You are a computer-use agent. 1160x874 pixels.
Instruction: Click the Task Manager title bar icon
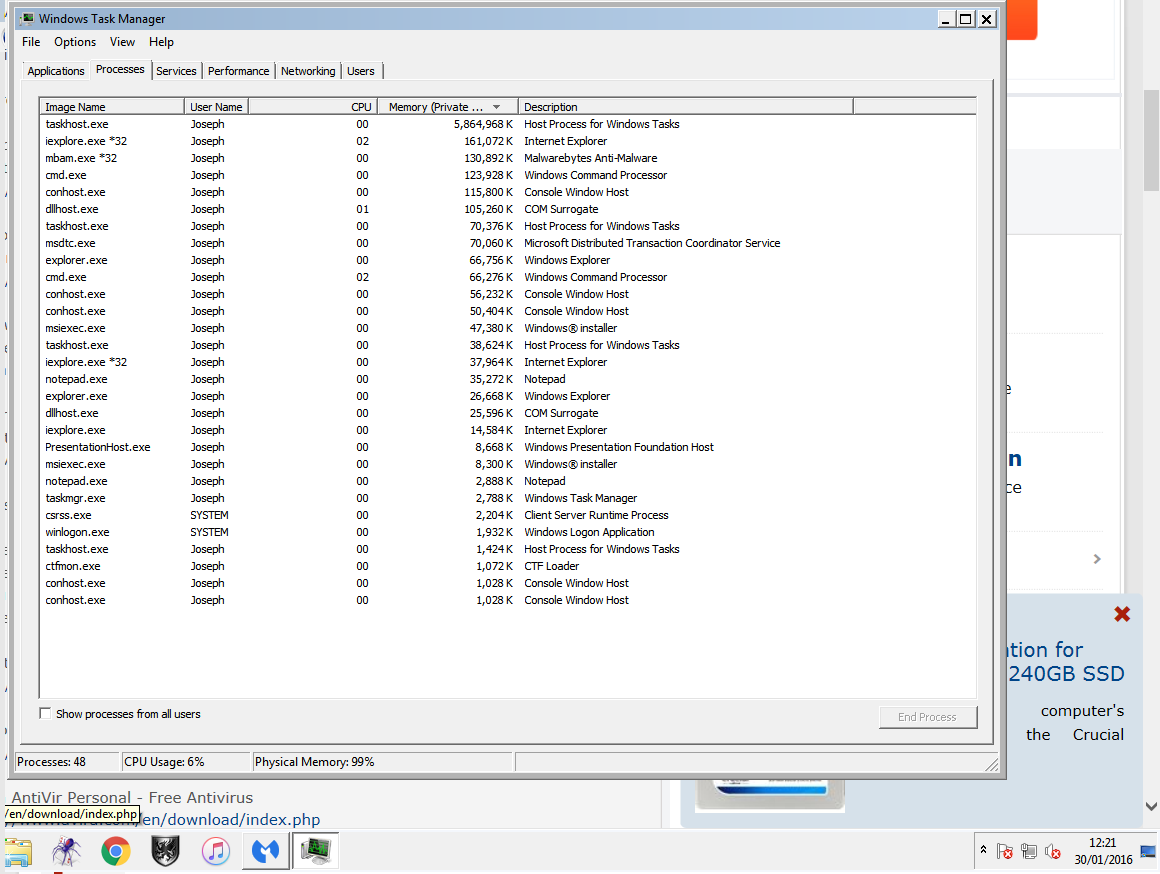27,19
